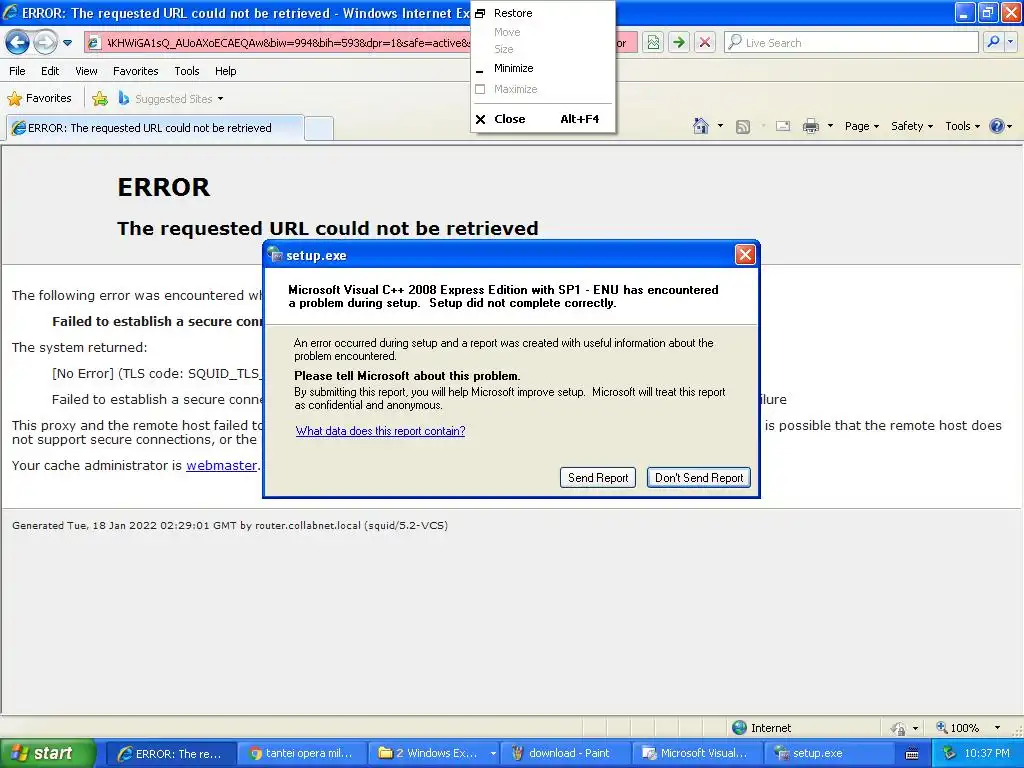Choose Close Alt+F4 from system menu
Image resolution: width=1024 pixels, height=768 pixels.
click(x=542, y=119)
